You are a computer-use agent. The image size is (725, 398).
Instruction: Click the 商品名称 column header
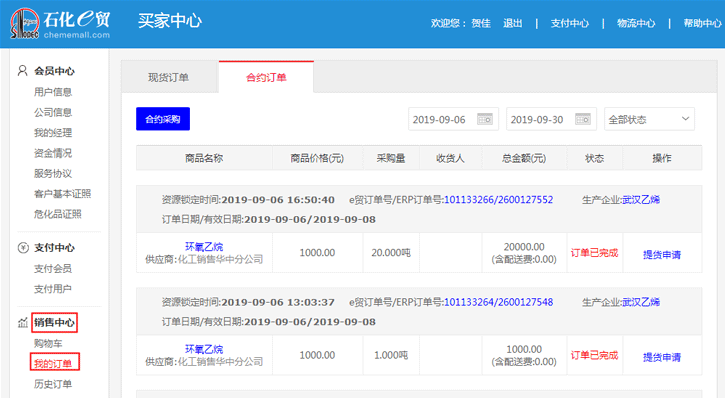204,158
